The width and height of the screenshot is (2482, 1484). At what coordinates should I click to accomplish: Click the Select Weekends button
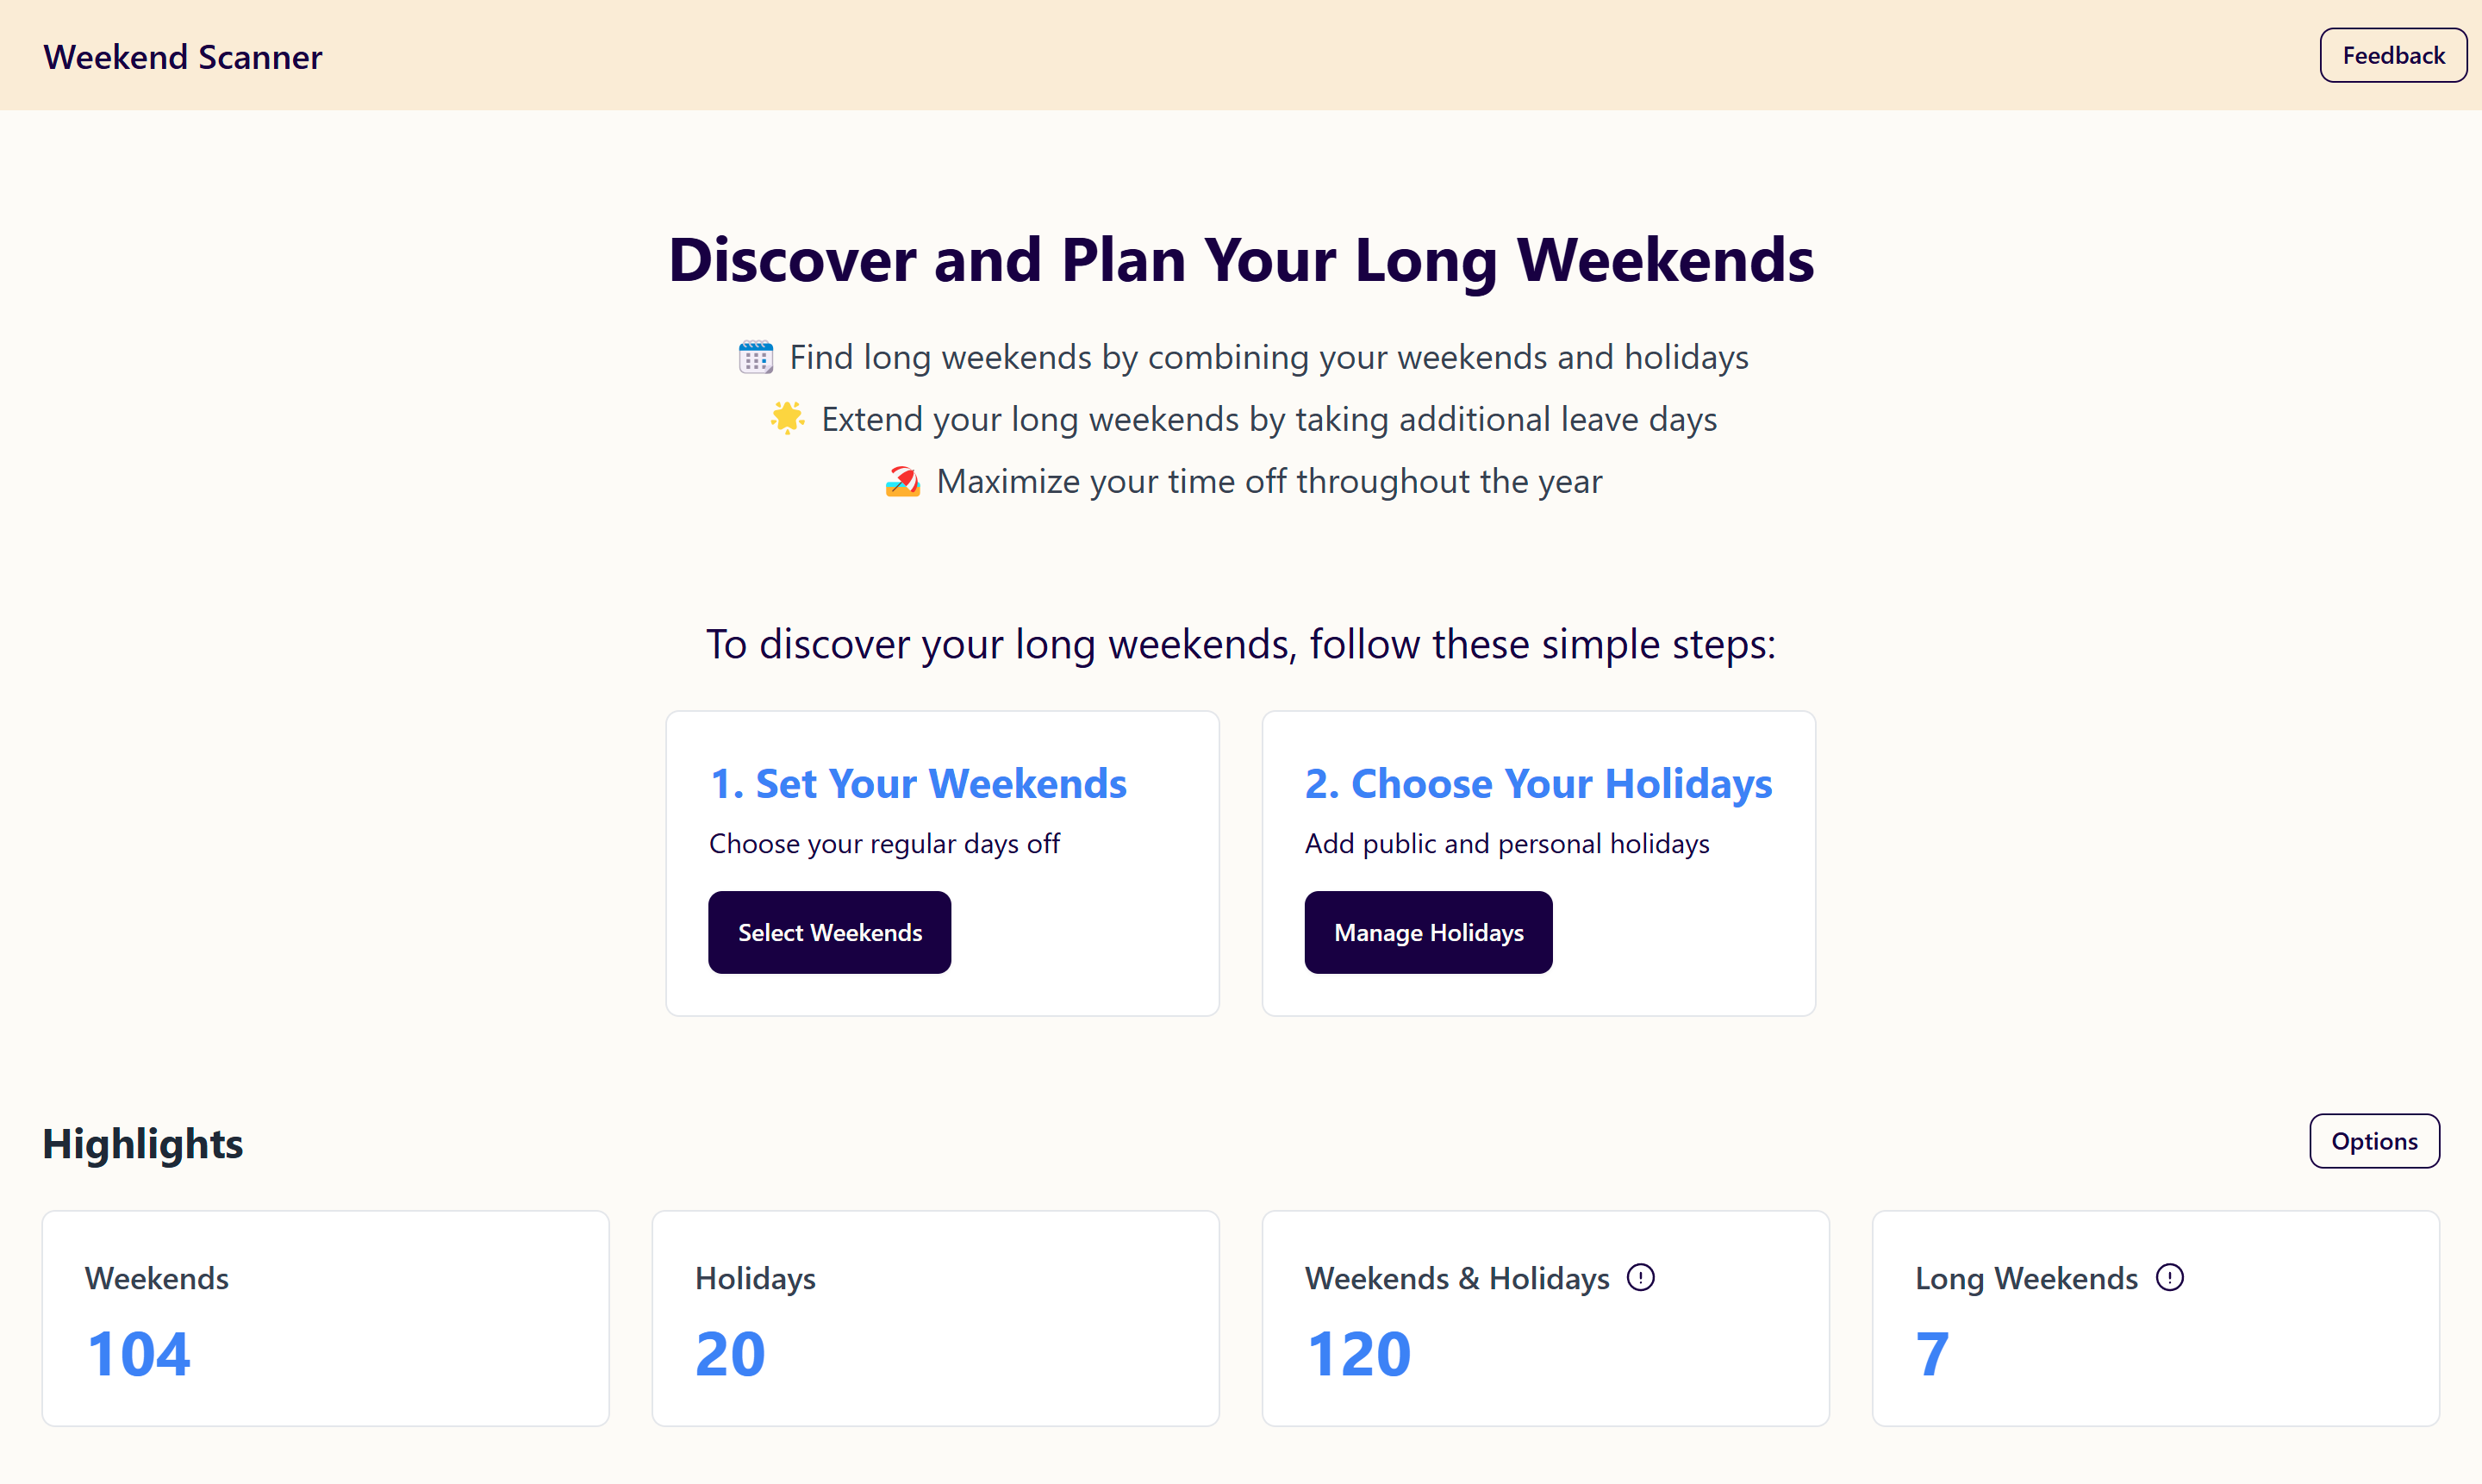(830, 932)
